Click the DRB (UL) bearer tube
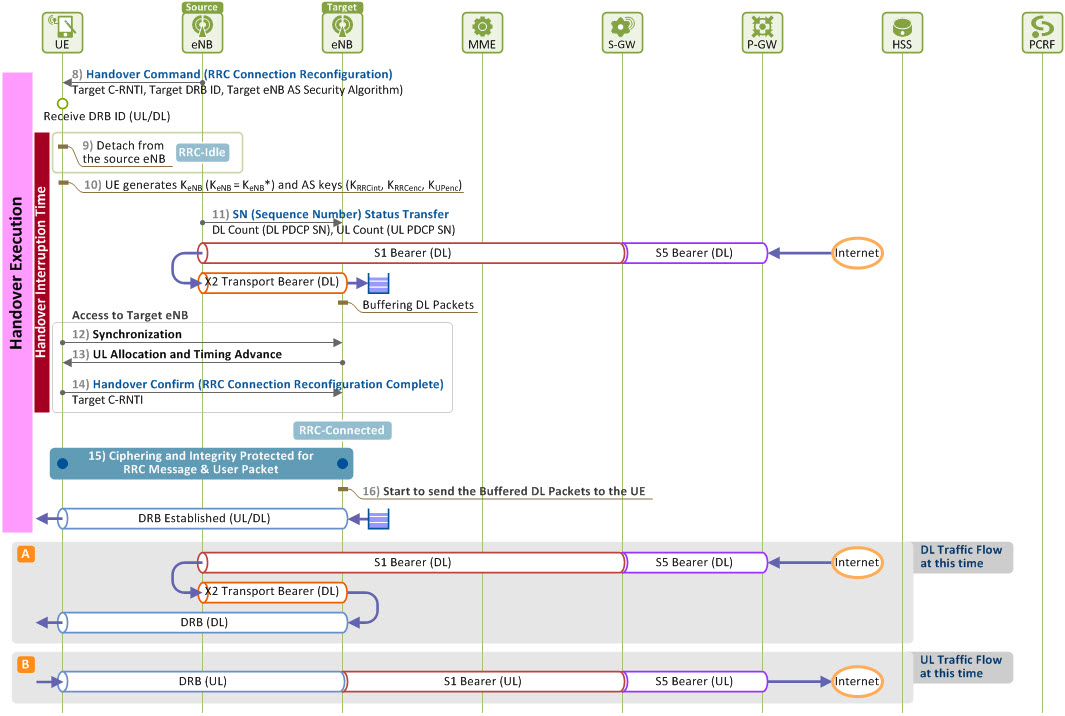Screen dimensions: 1065x716 click(x=202, y=681)
